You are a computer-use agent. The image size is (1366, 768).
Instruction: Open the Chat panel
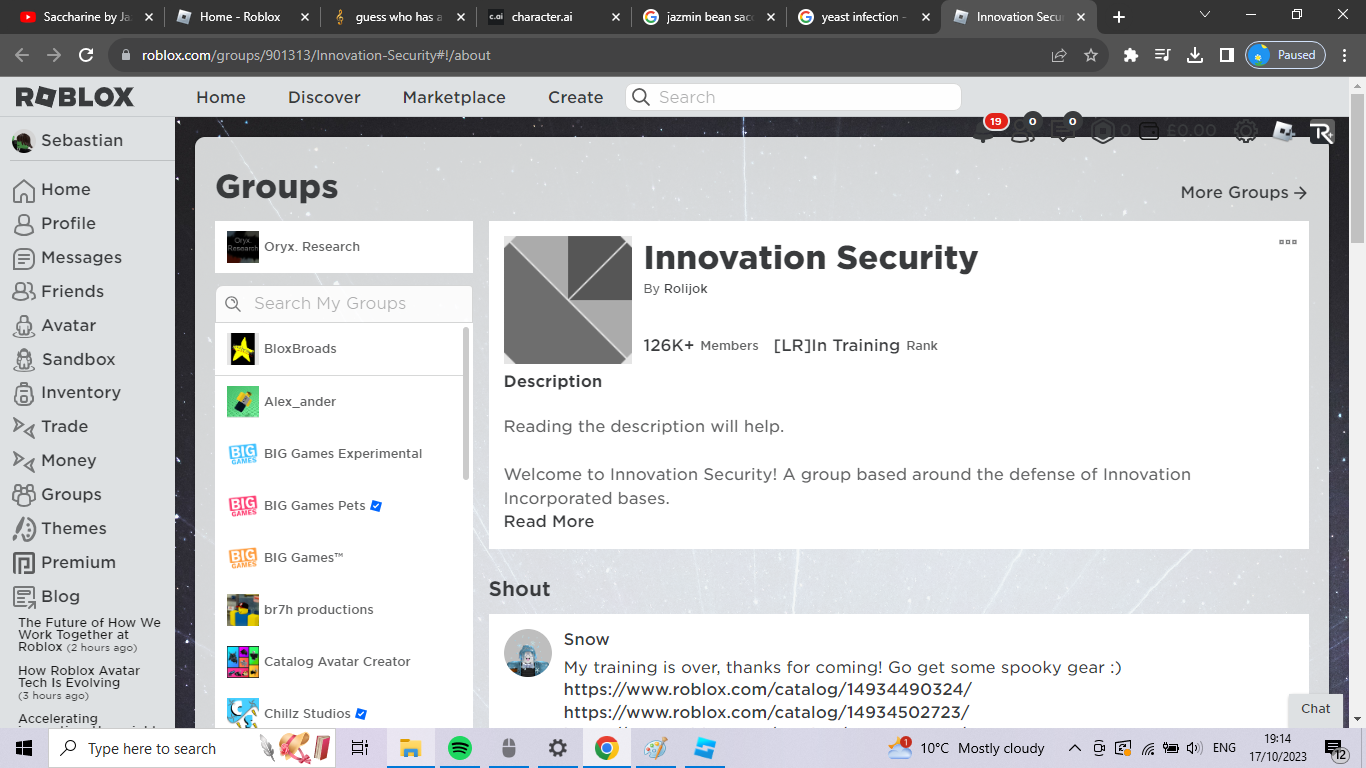[x=1315, y=709]
